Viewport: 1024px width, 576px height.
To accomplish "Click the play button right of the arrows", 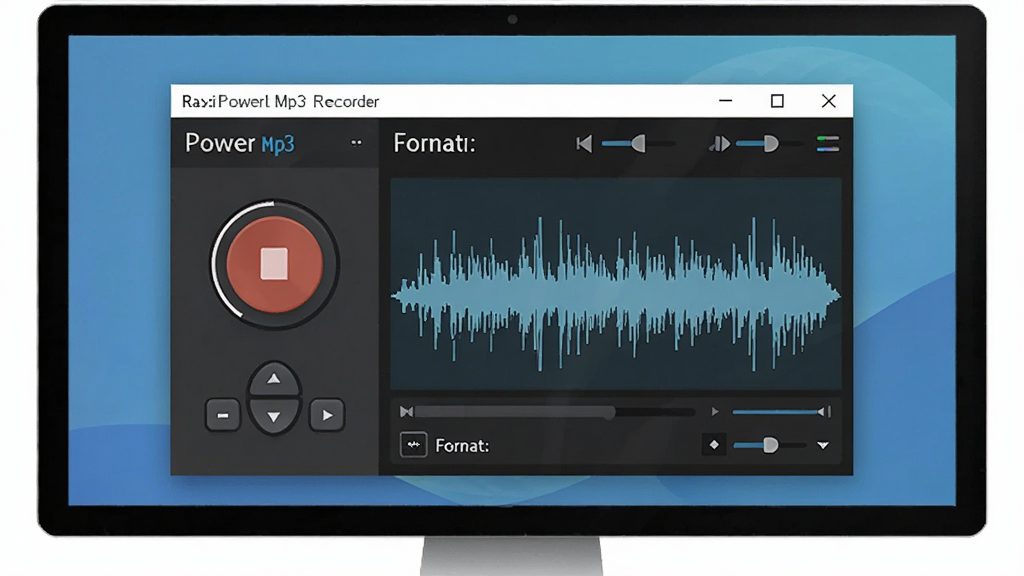I will coord(327,415).
